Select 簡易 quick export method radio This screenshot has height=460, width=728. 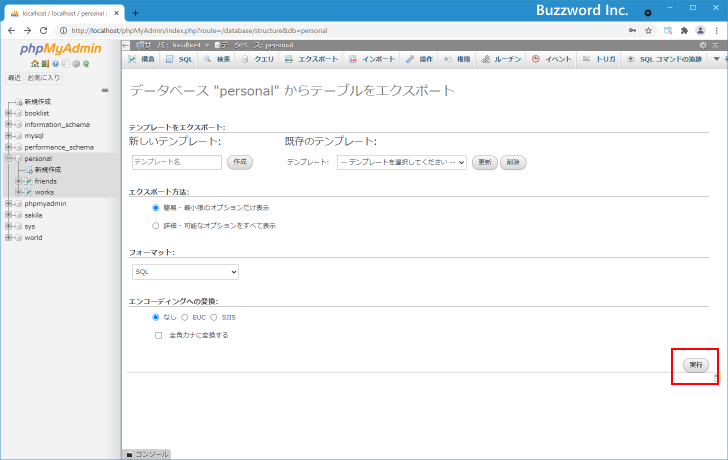(x=156, y=207)
